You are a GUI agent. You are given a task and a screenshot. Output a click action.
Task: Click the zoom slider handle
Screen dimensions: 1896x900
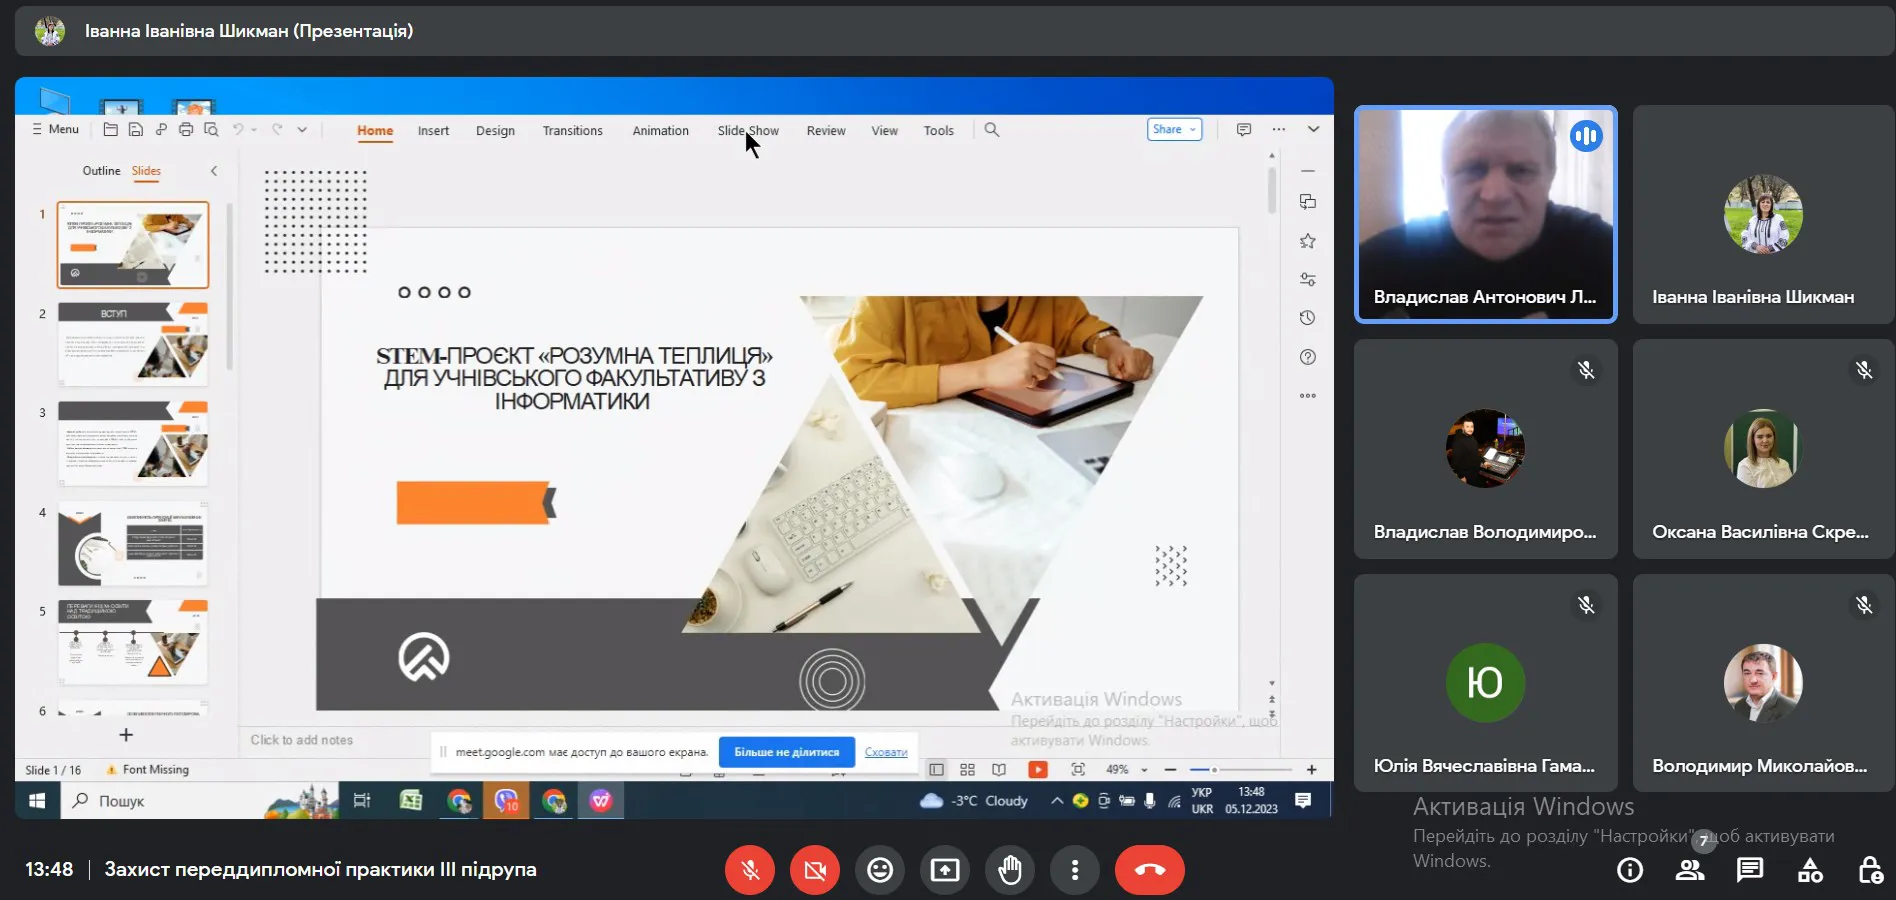(1214, 769)
